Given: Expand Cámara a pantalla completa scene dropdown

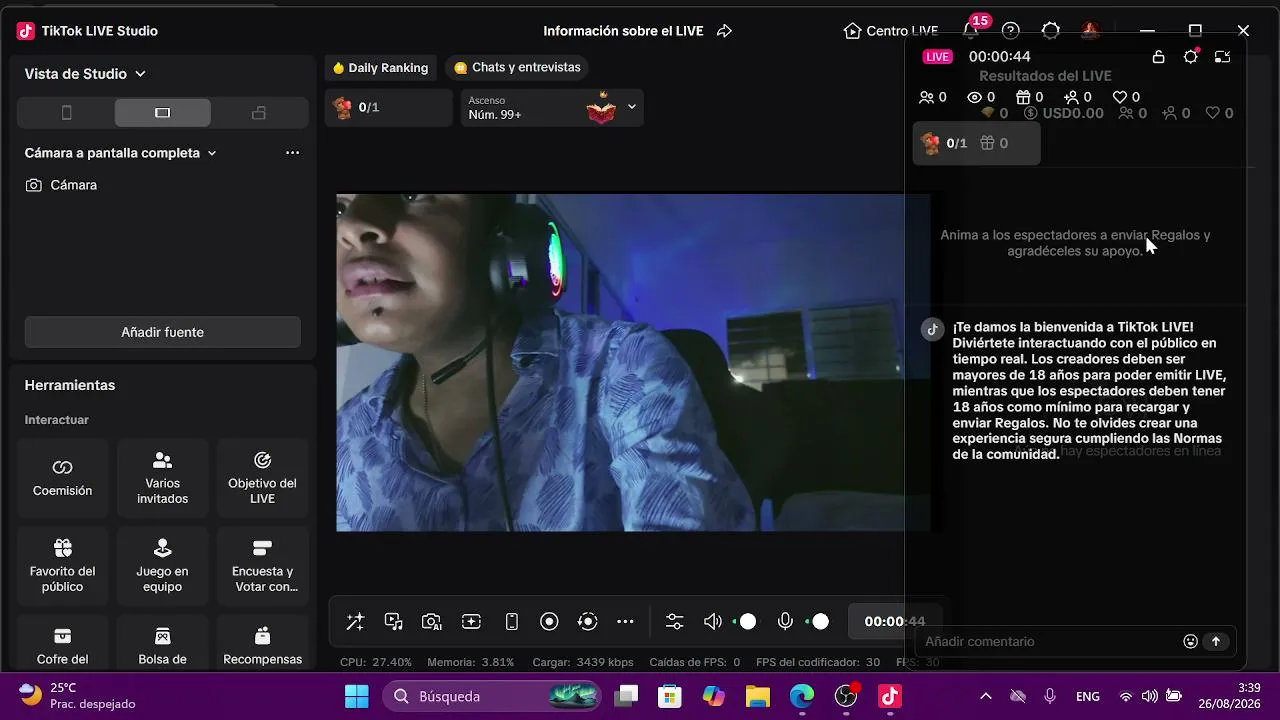Looking at the screenshot, I should point(121,153).
